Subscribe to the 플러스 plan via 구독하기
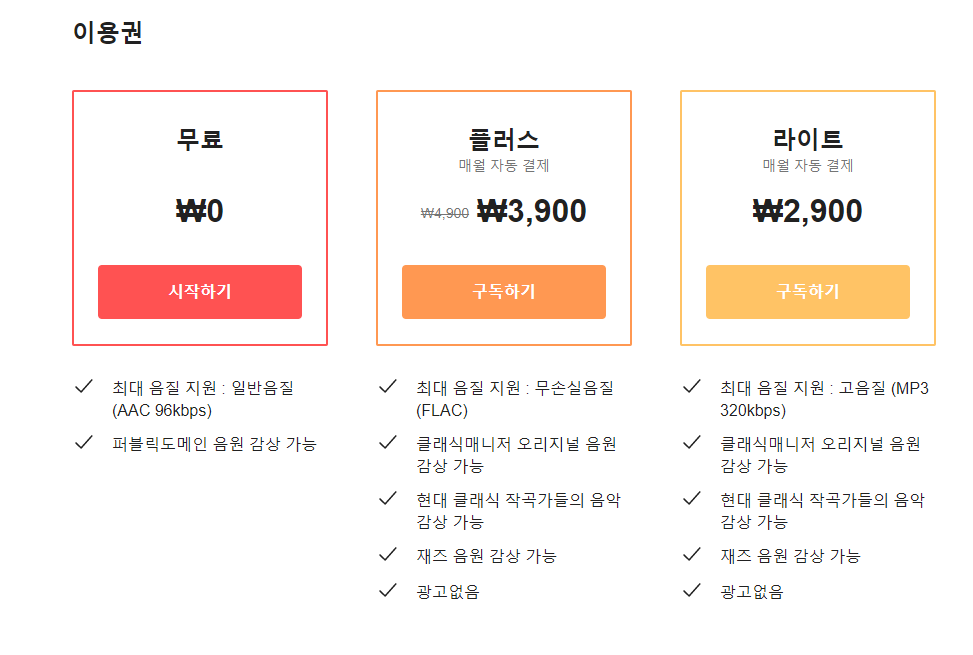Image resolution: width=973 pixels, height=655 pixels. [504, 292]
